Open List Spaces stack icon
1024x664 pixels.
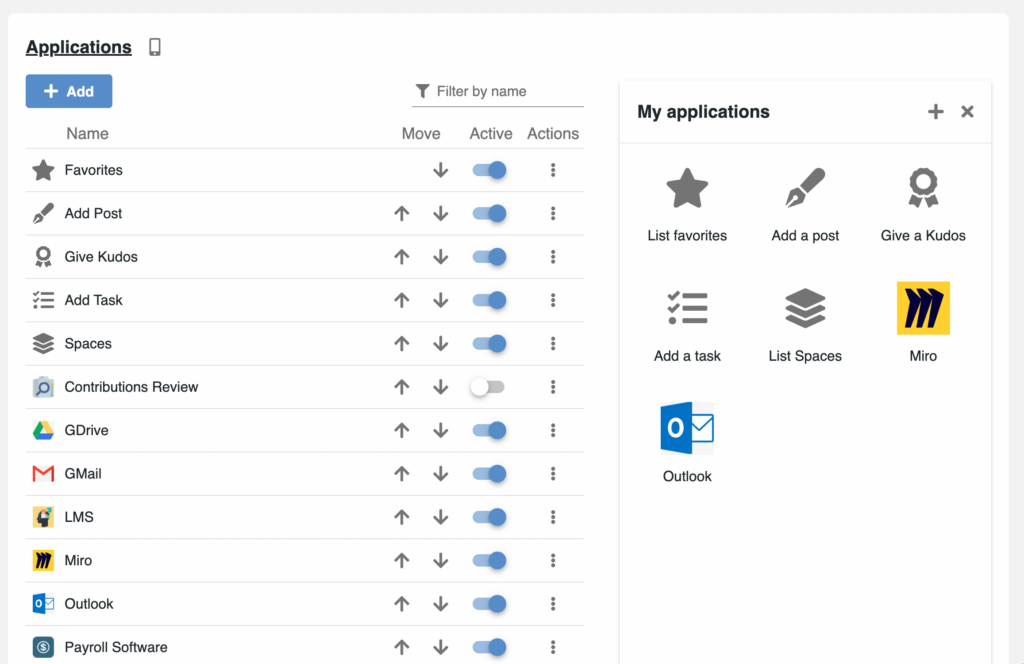pyautogui.click(x=805, y=309)
